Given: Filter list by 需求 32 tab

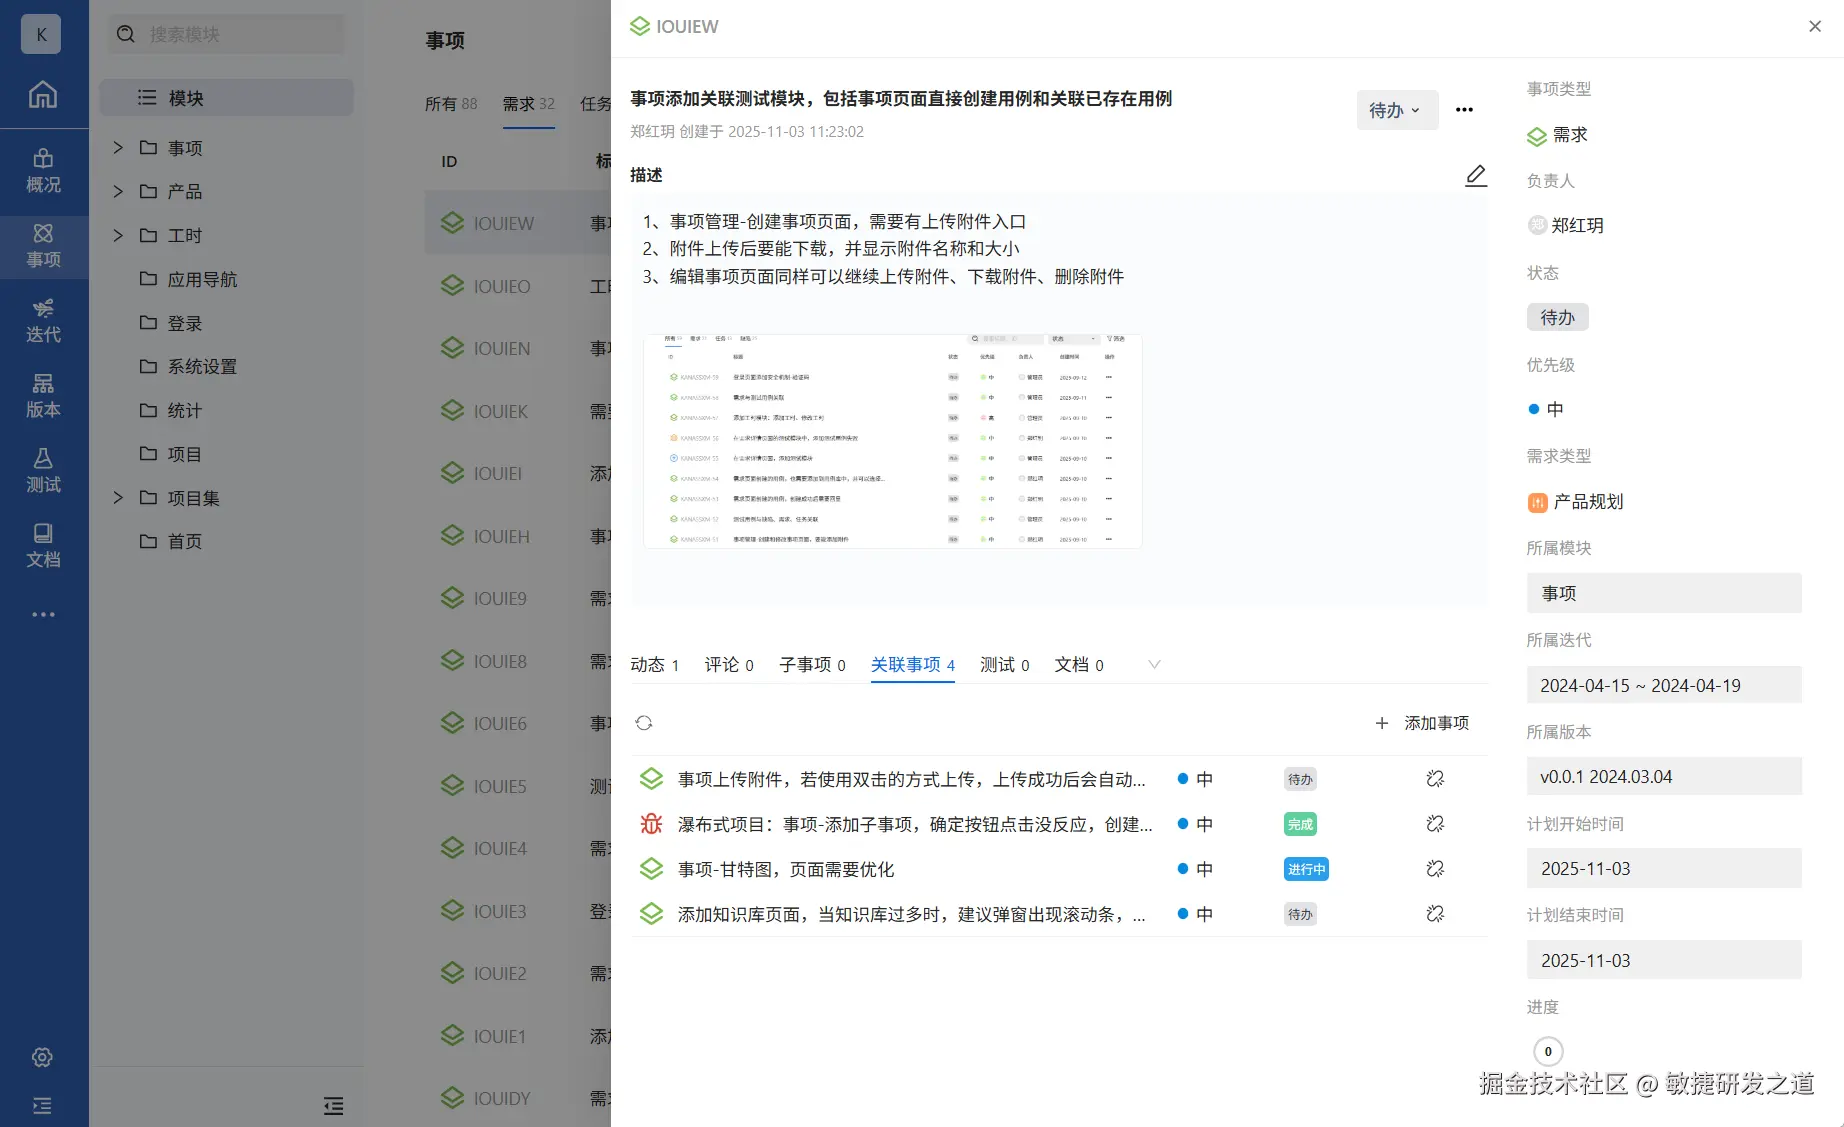Looking at the screenshot, I should [528, 103].
